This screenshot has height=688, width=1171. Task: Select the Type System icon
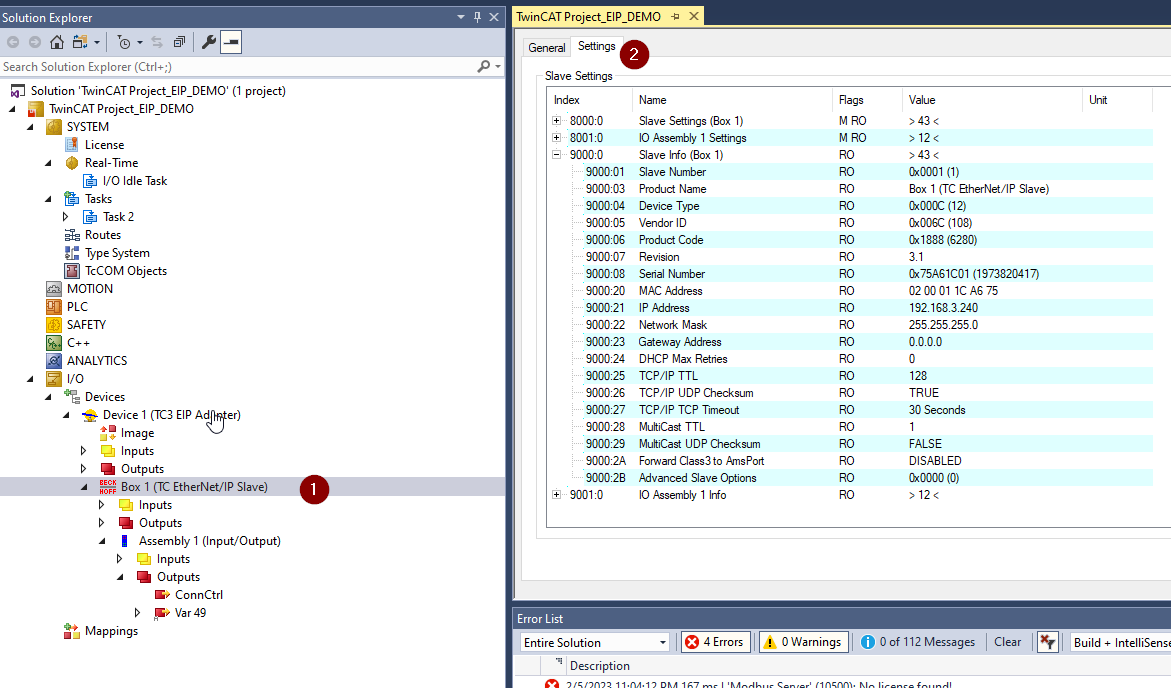pos(72,252)
